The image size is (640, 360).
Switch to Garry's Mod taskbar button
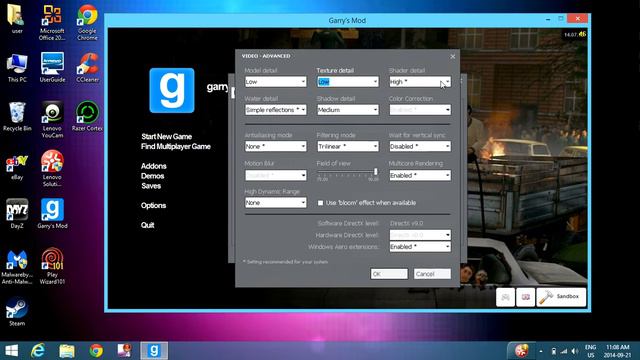[154, 351]
